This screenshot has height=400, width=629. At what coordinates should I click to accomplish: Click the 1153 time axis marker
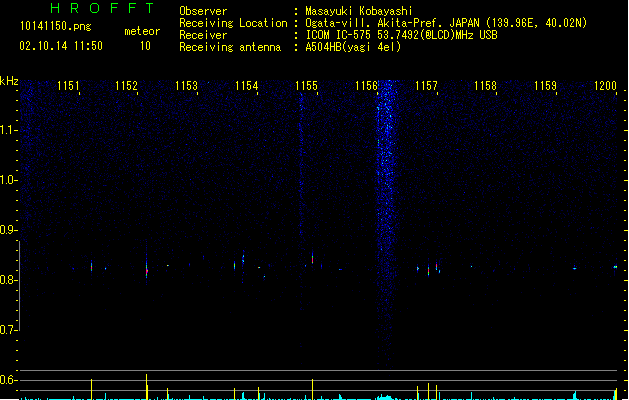tap(187, 86)
